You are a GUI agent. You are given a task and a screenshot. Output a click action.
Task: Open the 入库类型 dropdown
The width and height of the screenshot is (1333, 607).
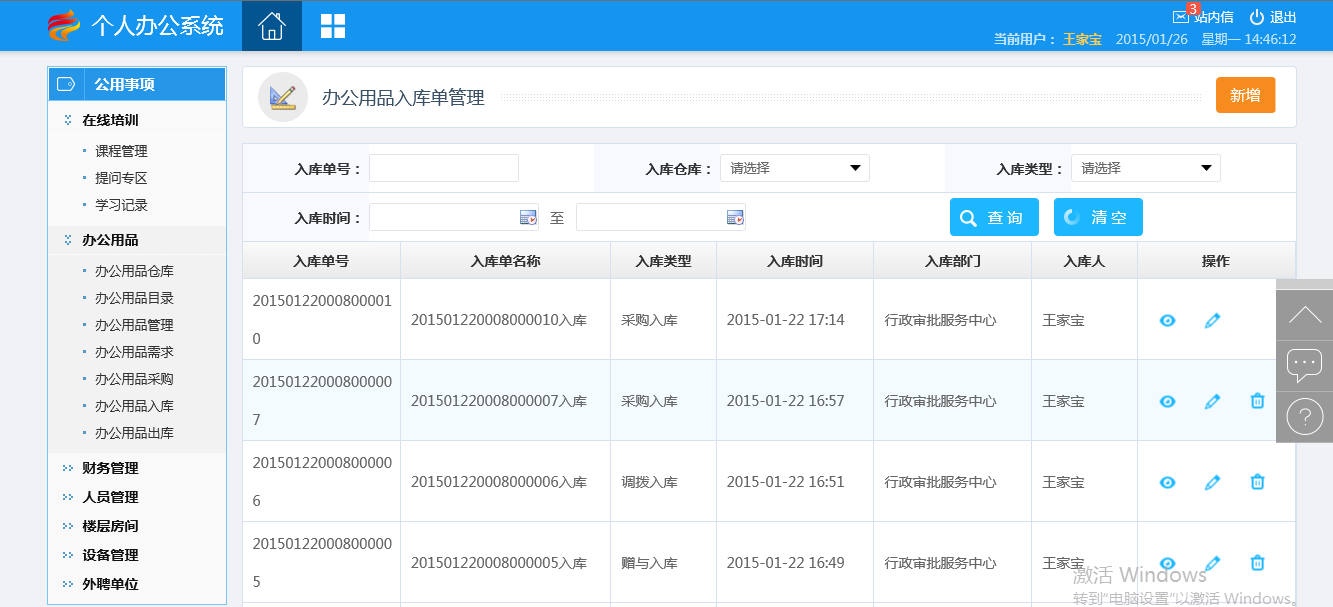click(x=1145, y=168)
